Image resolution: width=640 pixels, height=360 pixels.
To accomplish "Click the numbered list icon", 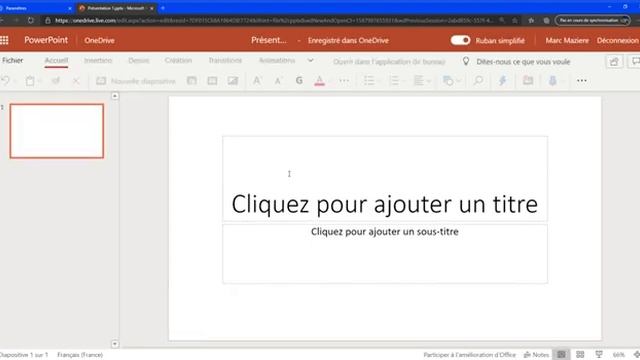I will tap(394, 81).
